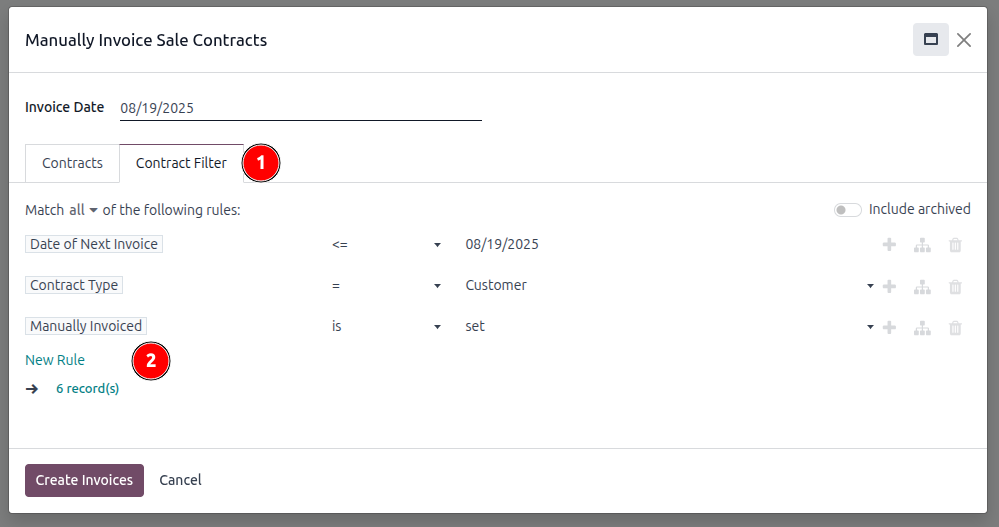Toggle the Include archived switch
The image size is (999, 527).
[847, 210]
